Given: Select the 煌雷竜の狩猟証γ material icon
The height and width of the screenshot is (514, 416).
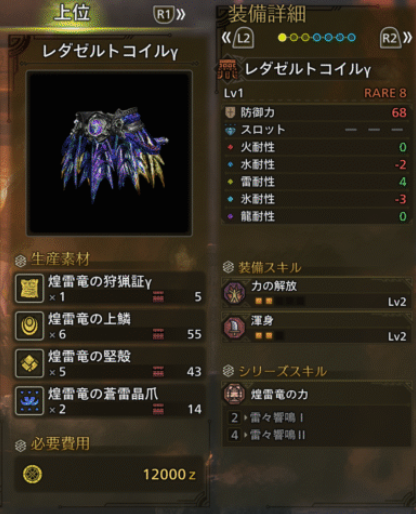Looking at the screenshot, I should pyautogui.click(x=29, y=288).
